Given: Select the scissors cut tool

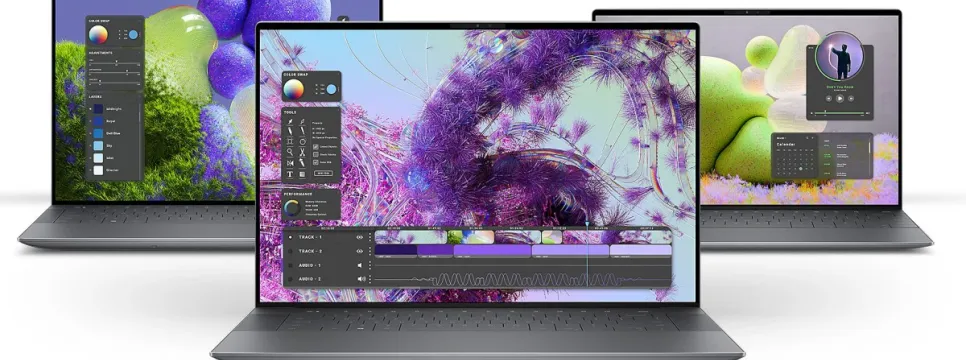Looking at the screenshot, I should [302, 152].
